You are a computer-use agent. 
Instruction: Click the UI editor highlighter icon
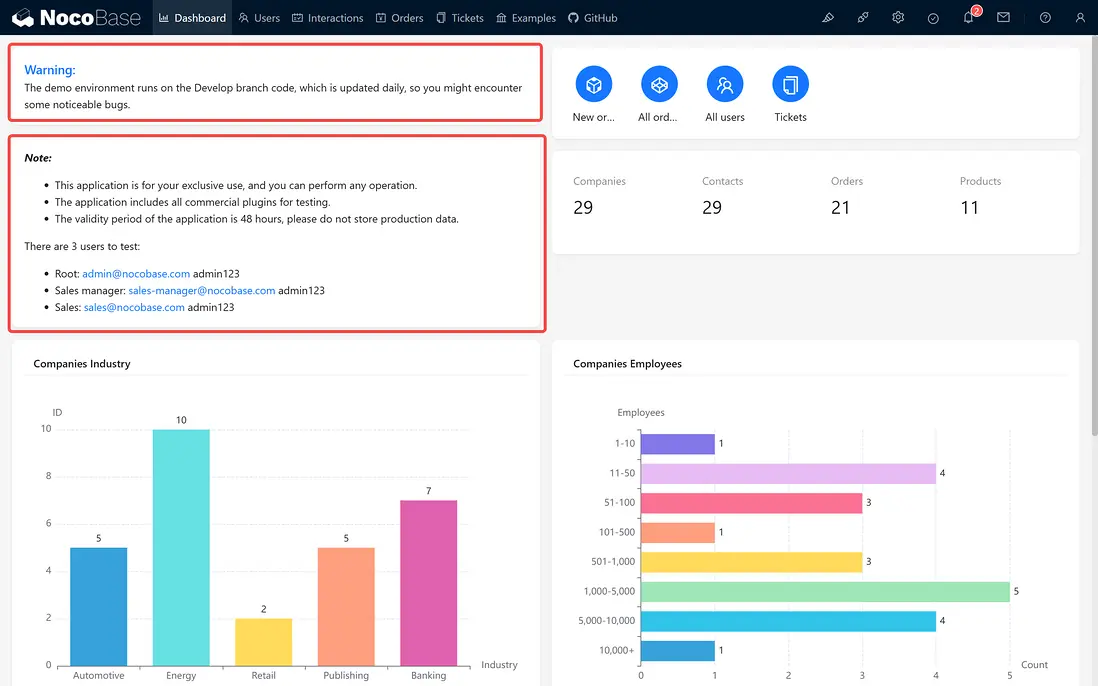[x=827, y=18]
